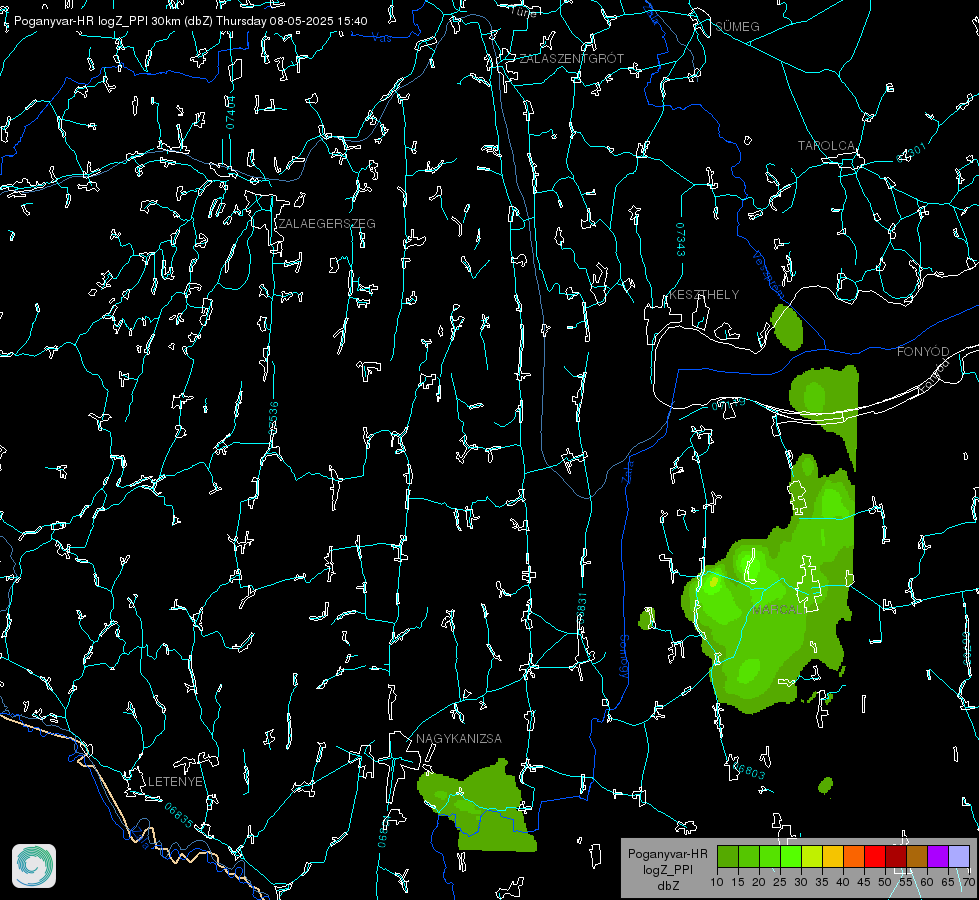Click road number 07343 label
The width and height of the screenshot is (979, 900).
pos(681,240)
